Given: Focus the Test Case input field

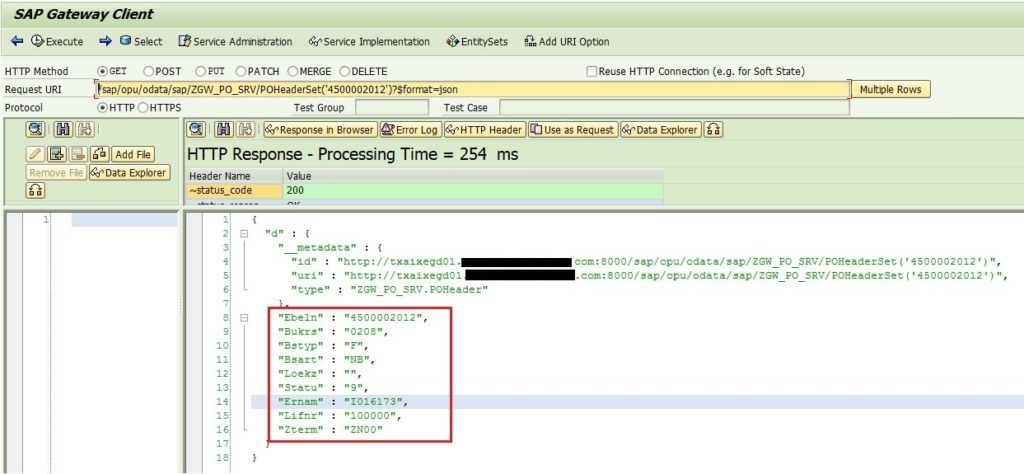Looking at the screenshot, I should coord(675,108).
